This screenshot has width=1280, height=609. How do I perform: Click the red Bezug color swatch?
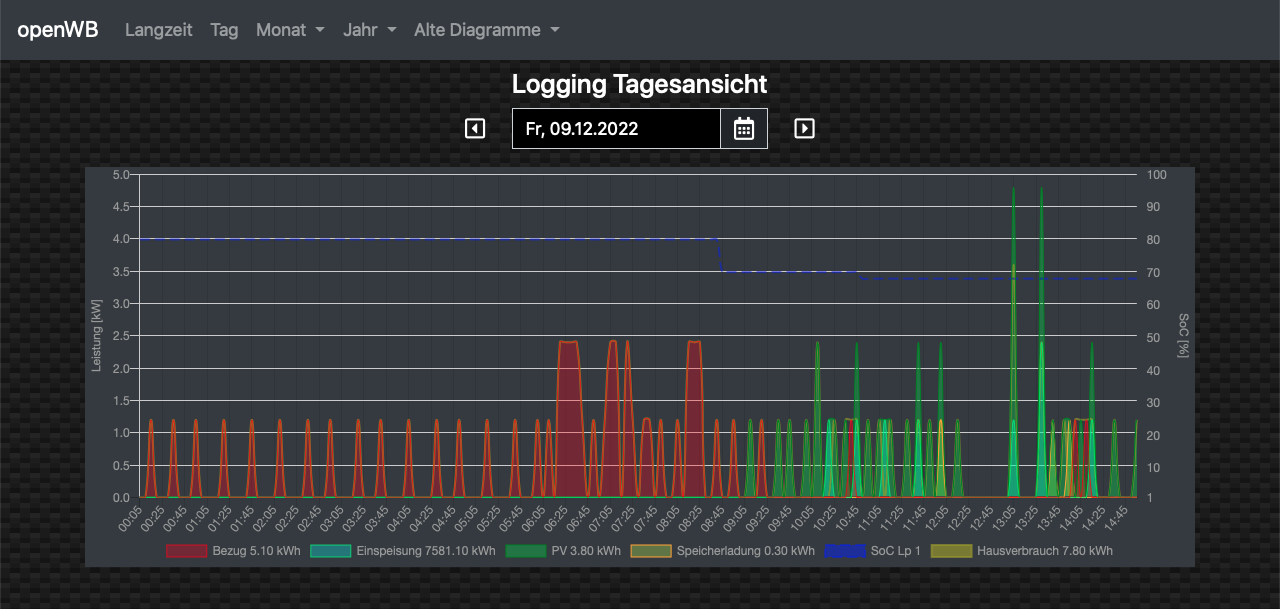[x=186, y=550]
